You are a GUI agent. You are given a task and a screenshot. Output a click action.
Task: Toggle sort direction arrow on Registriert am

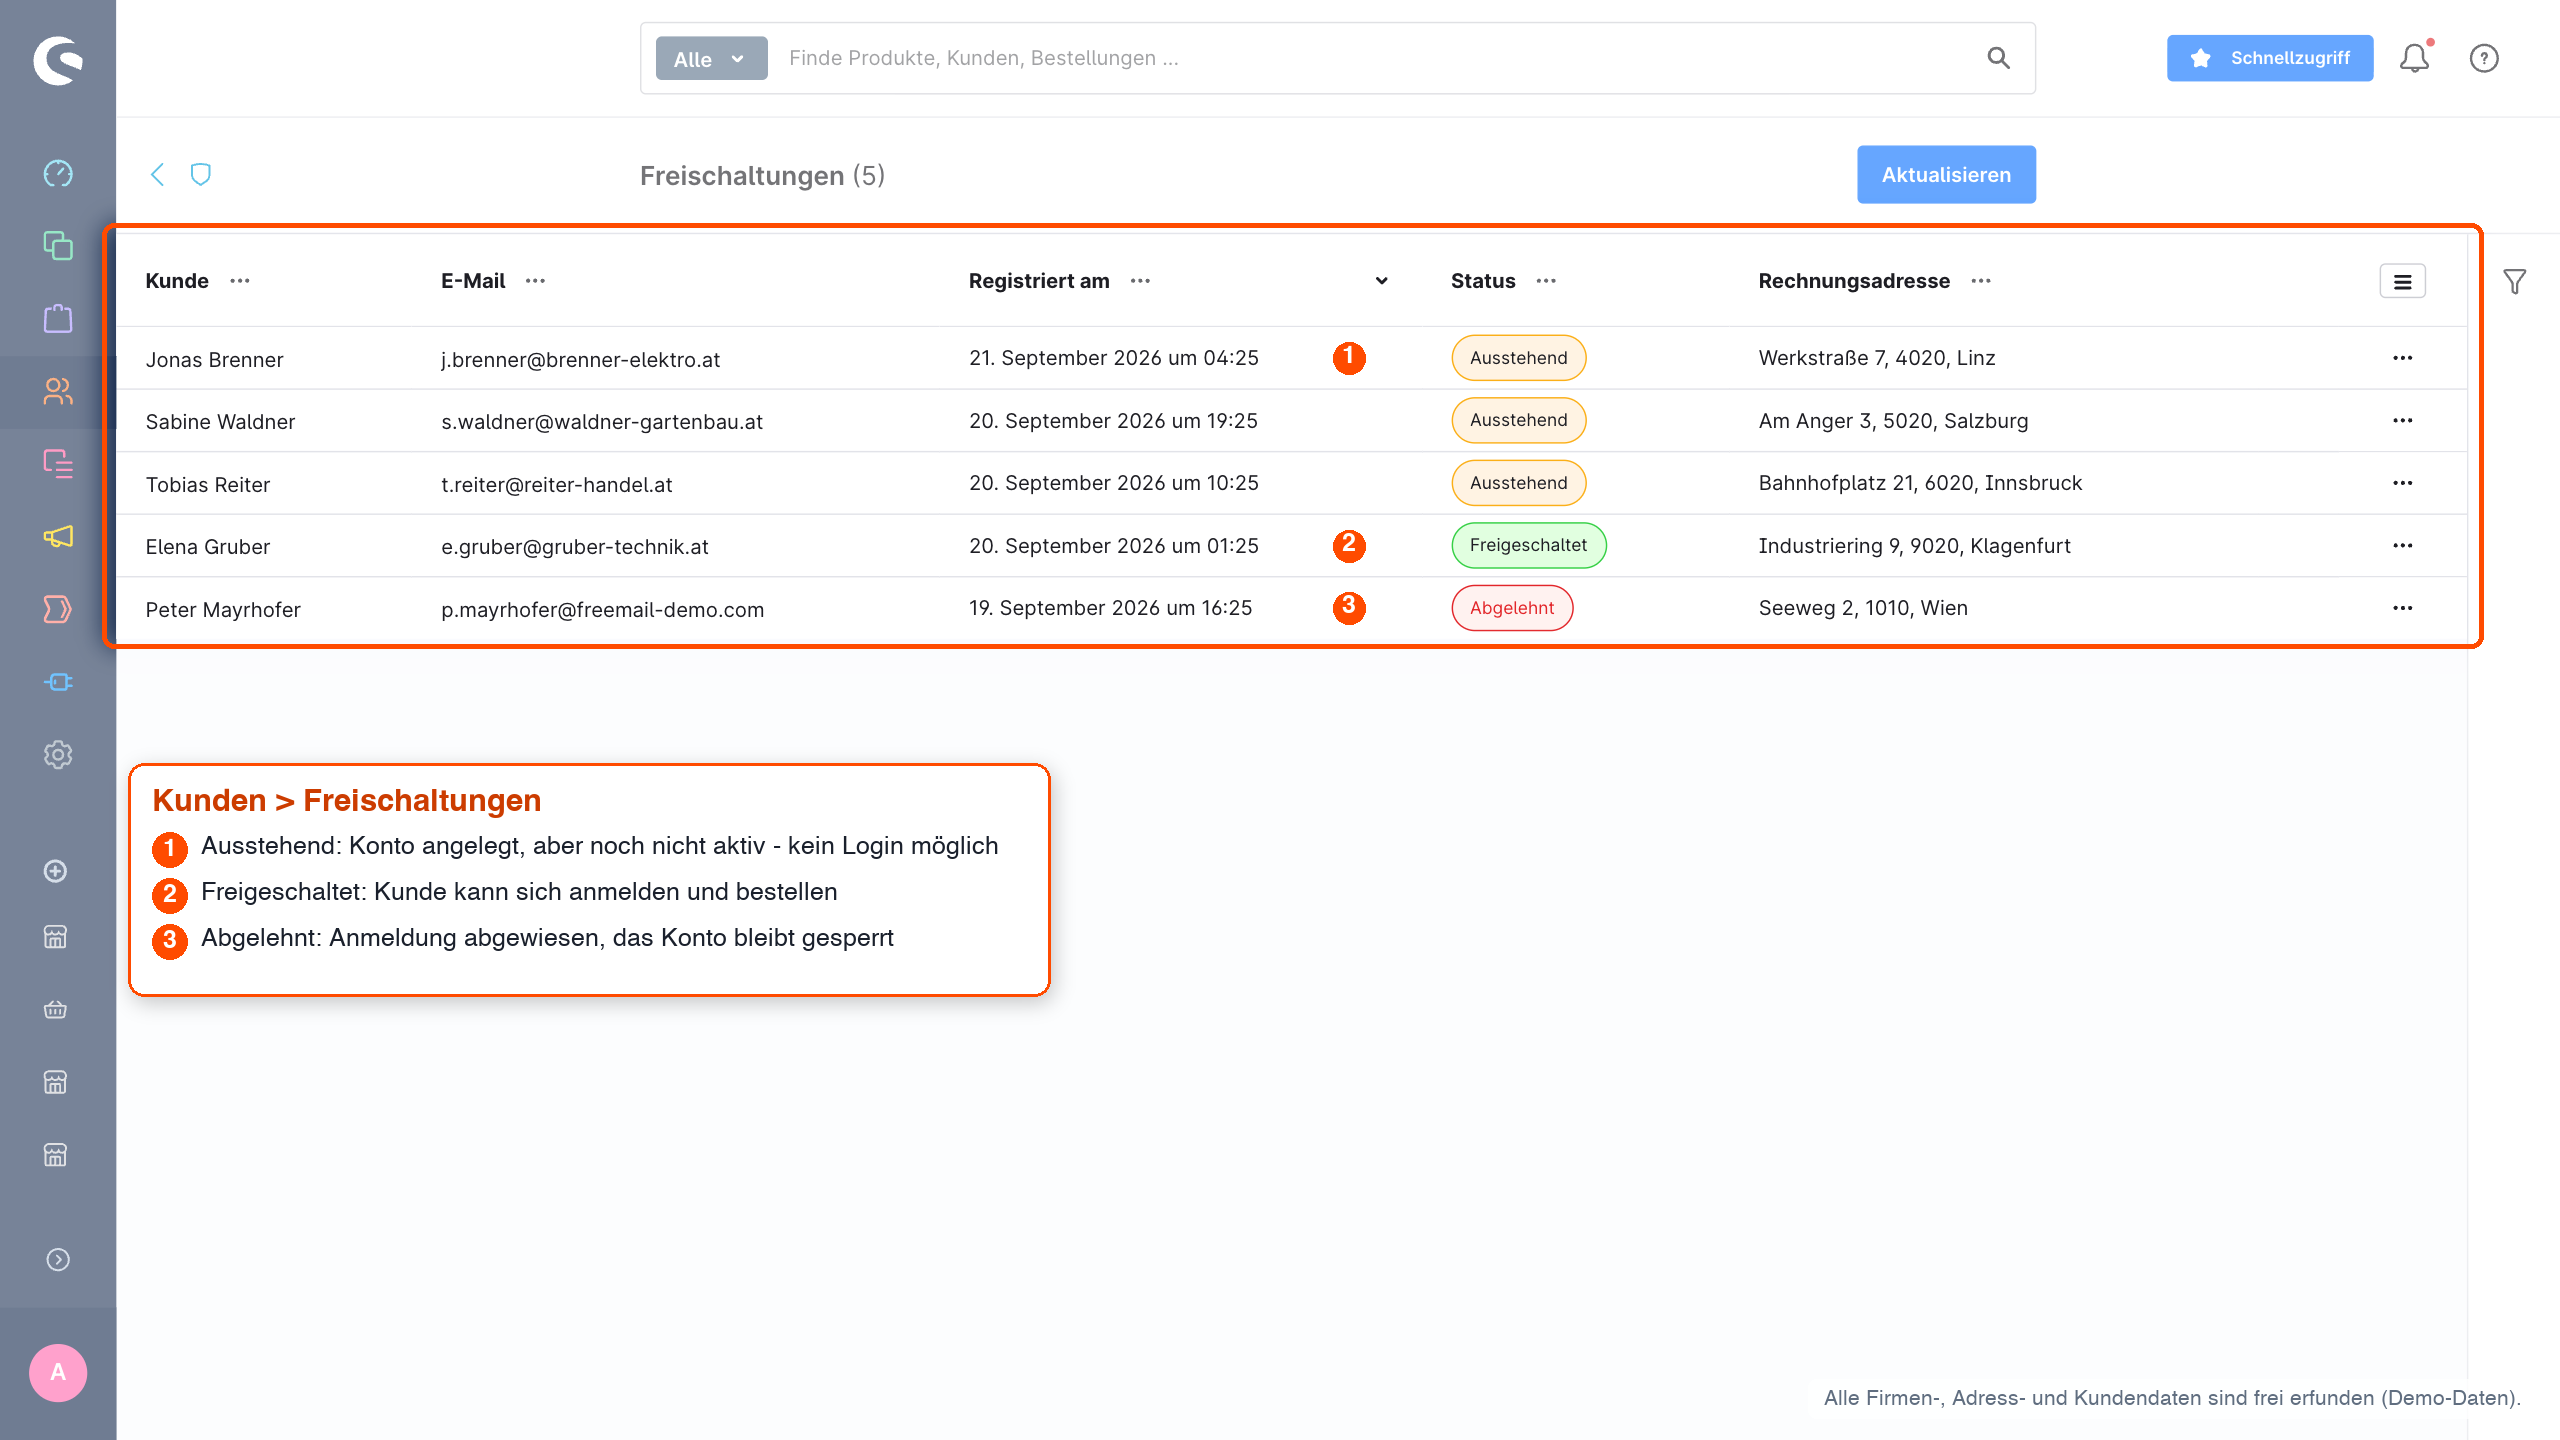click(1382, 281)
